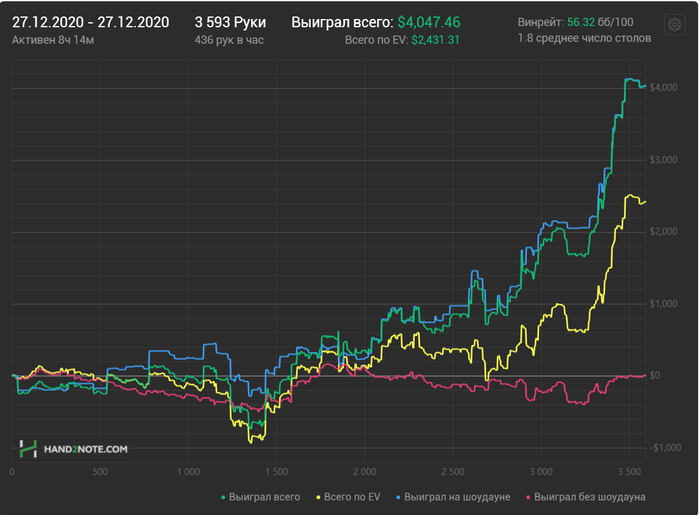Click the 'Выиграл всего:' header label
Viewport: 700px width, 515px height.
coord(342,22)
